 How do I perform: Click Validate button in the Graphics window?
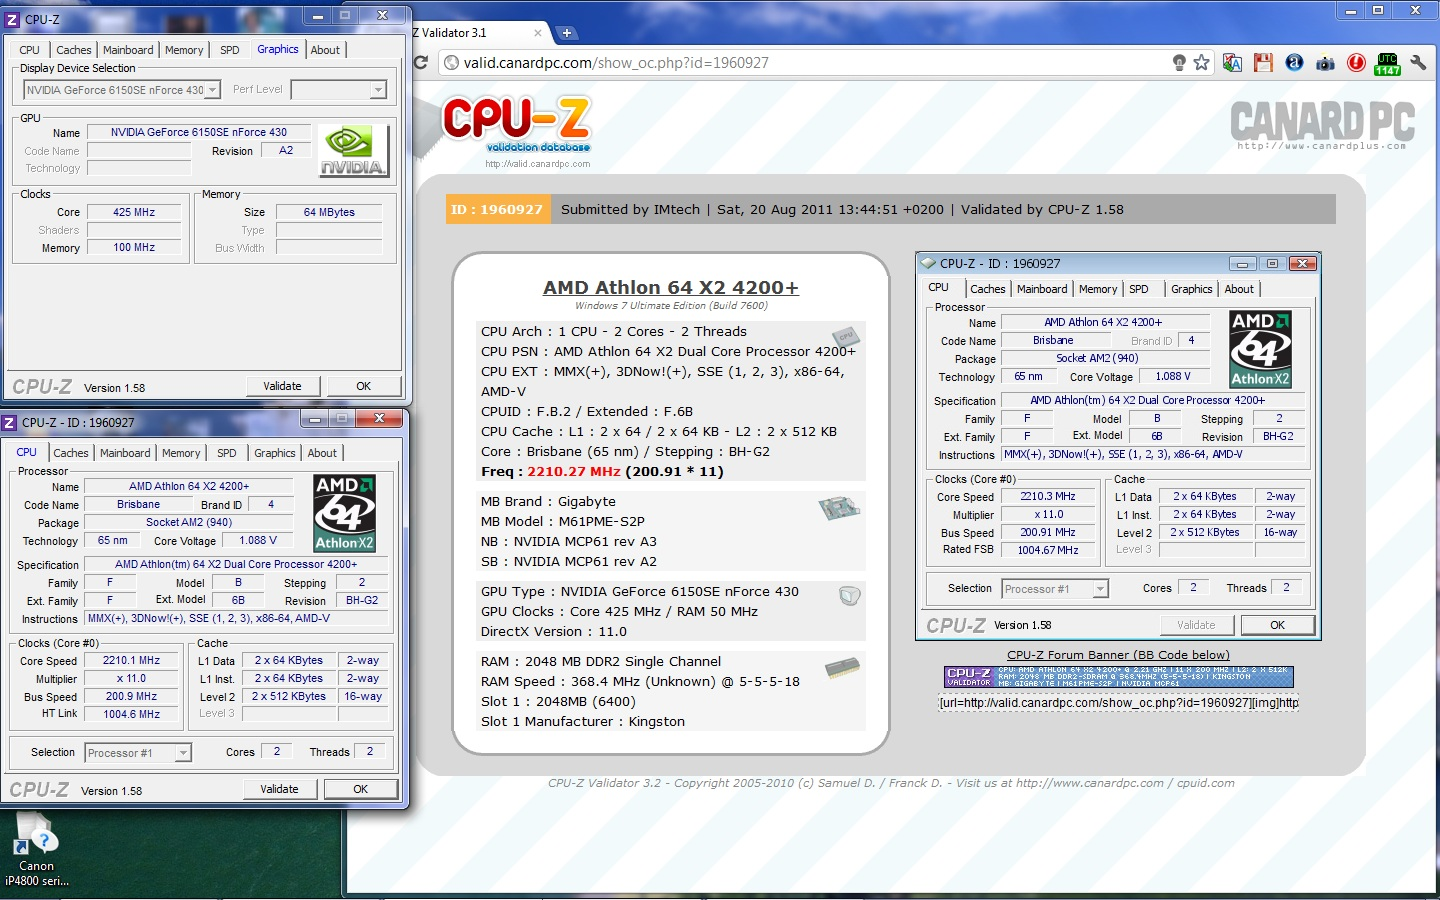point(282,386)
